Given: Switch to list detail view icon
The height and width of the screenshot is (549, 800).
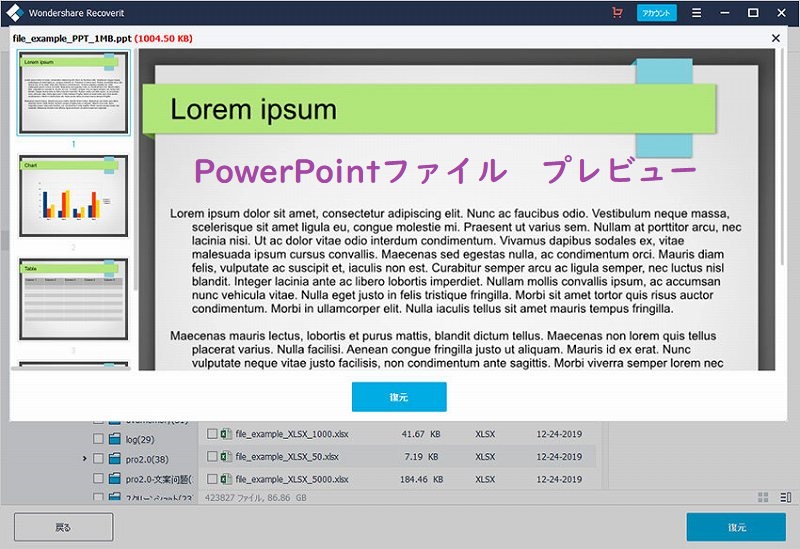Looking at the screenshot, I should 786,497.
